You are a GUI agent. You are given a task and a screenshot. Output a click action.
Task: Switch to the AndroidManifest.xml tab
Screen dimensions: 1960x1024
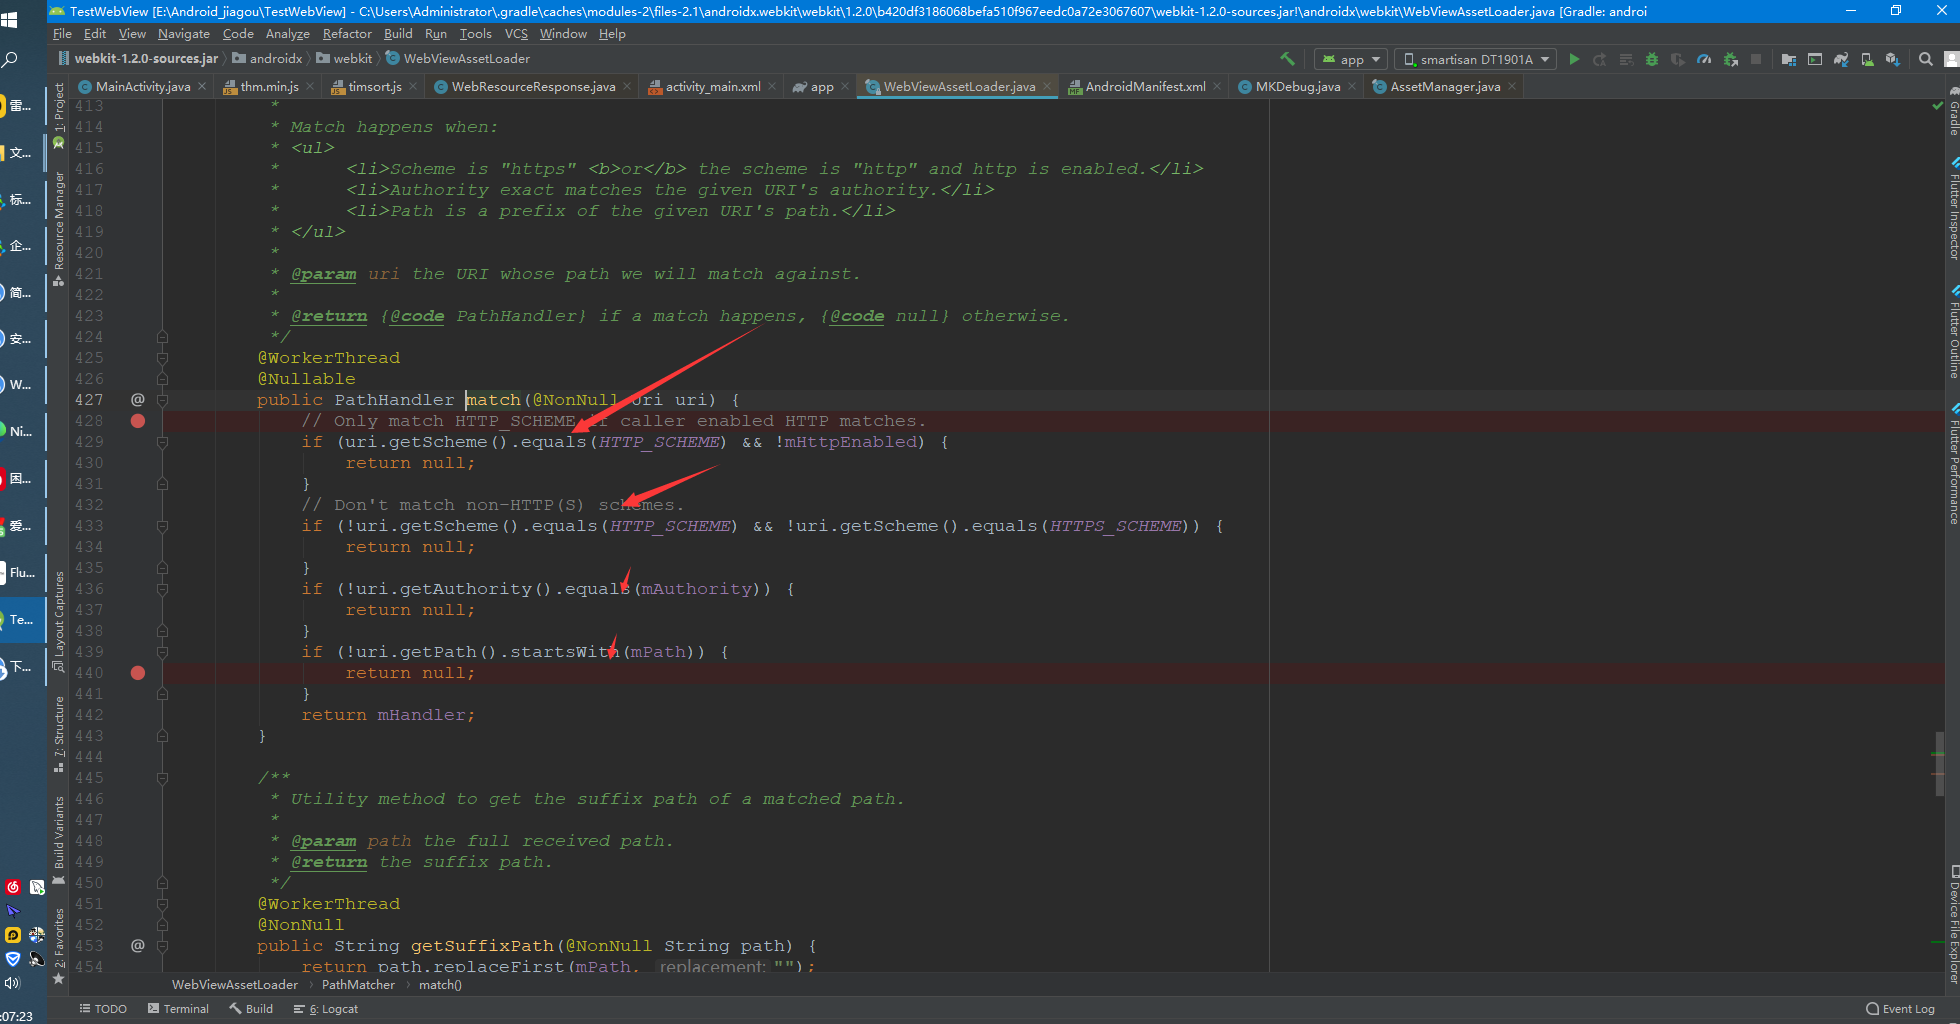(x=1145, y=87)
